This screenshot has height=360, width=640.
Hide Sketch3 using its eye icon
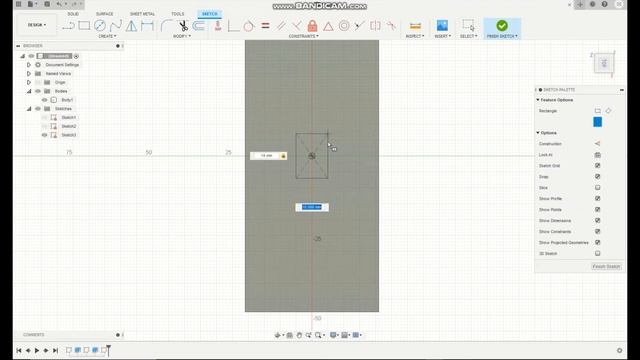coord(44,135)
